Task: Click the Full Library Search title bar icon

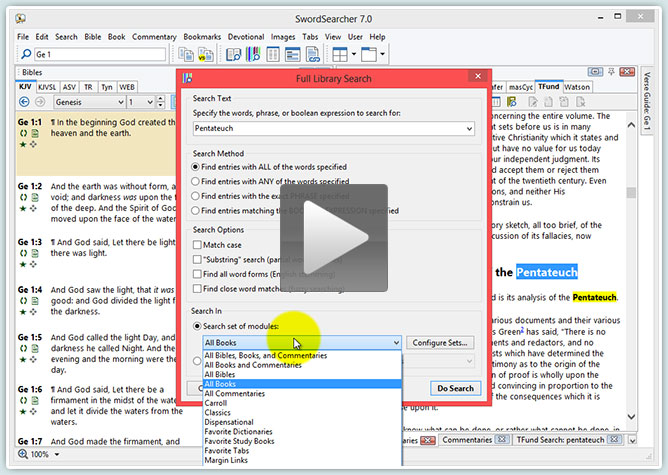Action: point(187,78)
